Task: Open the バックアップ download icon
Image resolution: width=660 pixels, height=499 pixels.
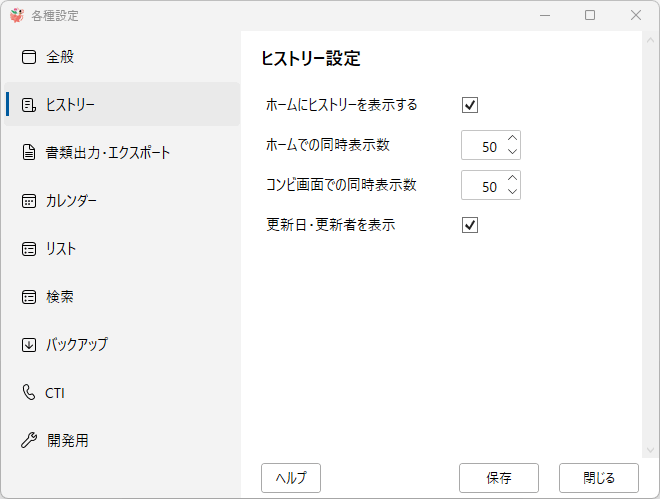Action: (x=29, y=345)
